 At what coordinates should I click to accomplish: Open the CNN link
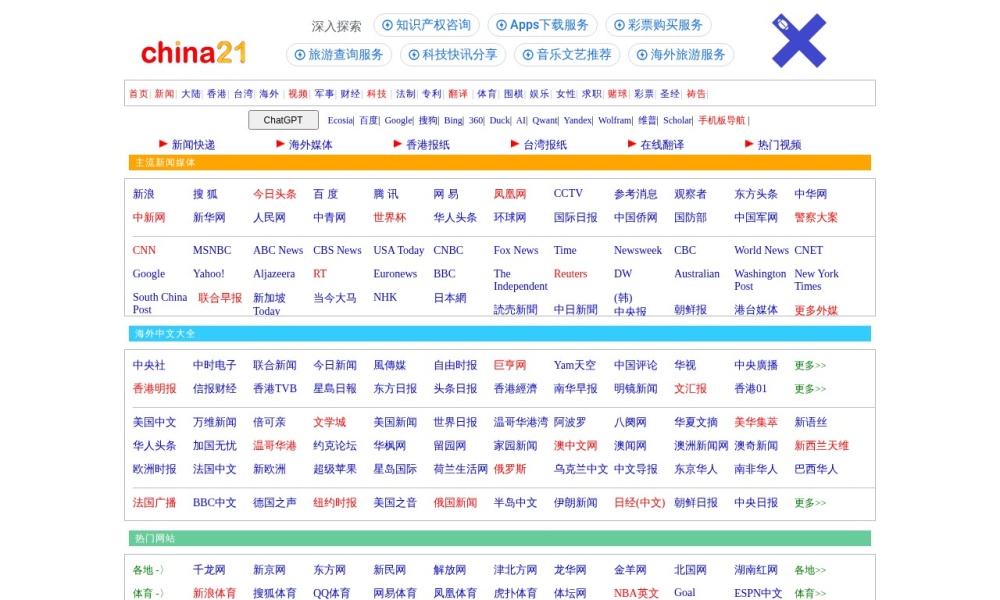click(x=143, y=250)
